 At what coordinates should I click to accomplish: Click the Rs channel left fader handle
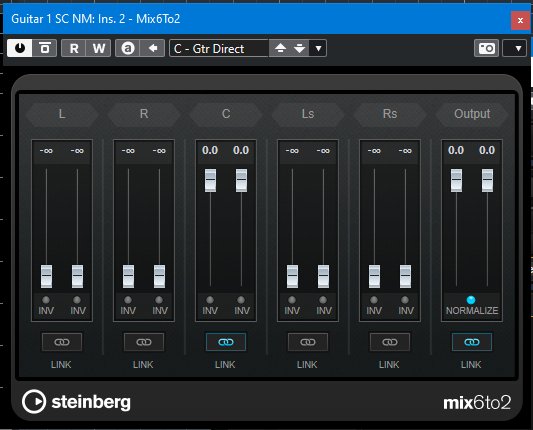click(374, 276)
